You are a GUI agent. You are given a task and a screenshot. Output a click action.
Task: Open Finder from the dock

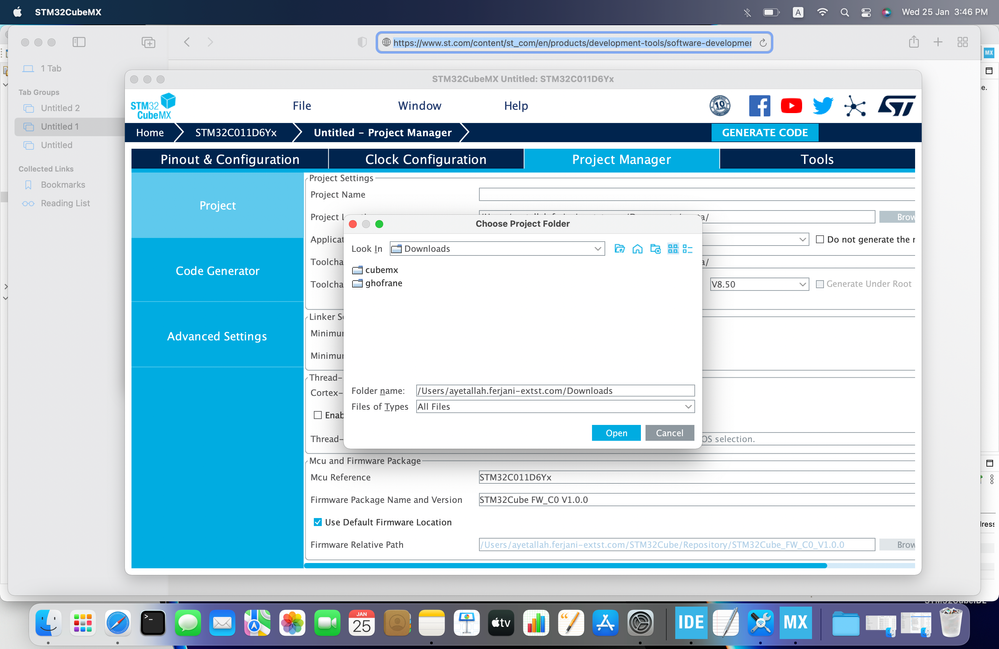48,622
